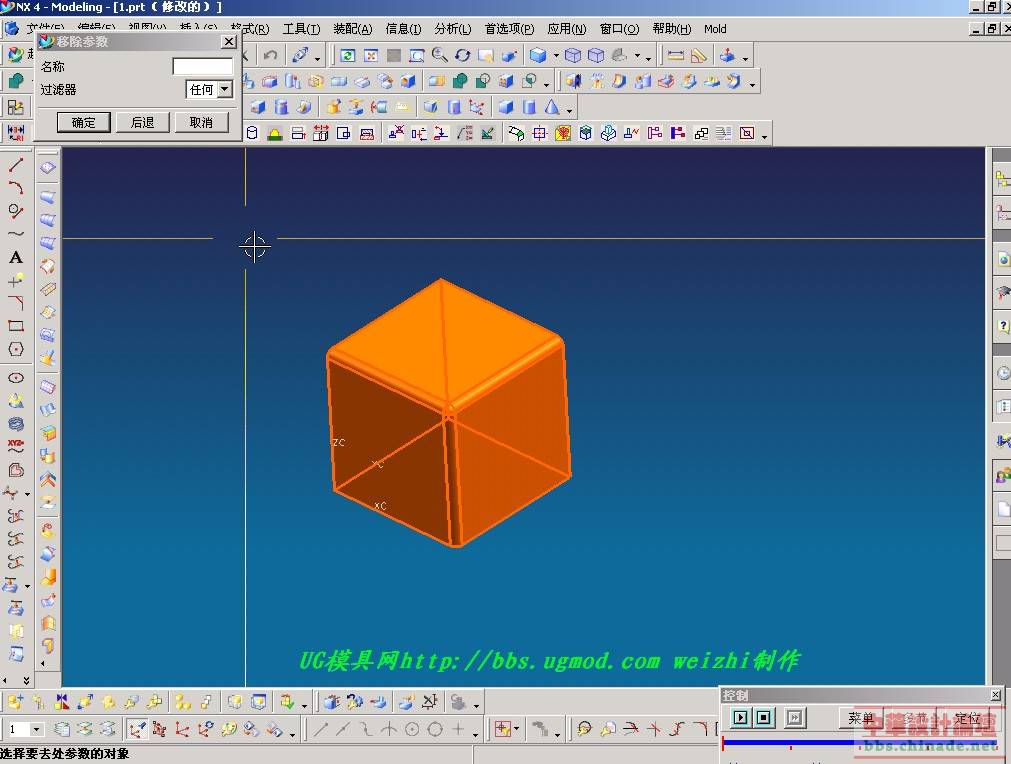The height and width of the screenshot is (764, 1011).
Task: Click the play button in control panel
Action: (x=740, y=717)
